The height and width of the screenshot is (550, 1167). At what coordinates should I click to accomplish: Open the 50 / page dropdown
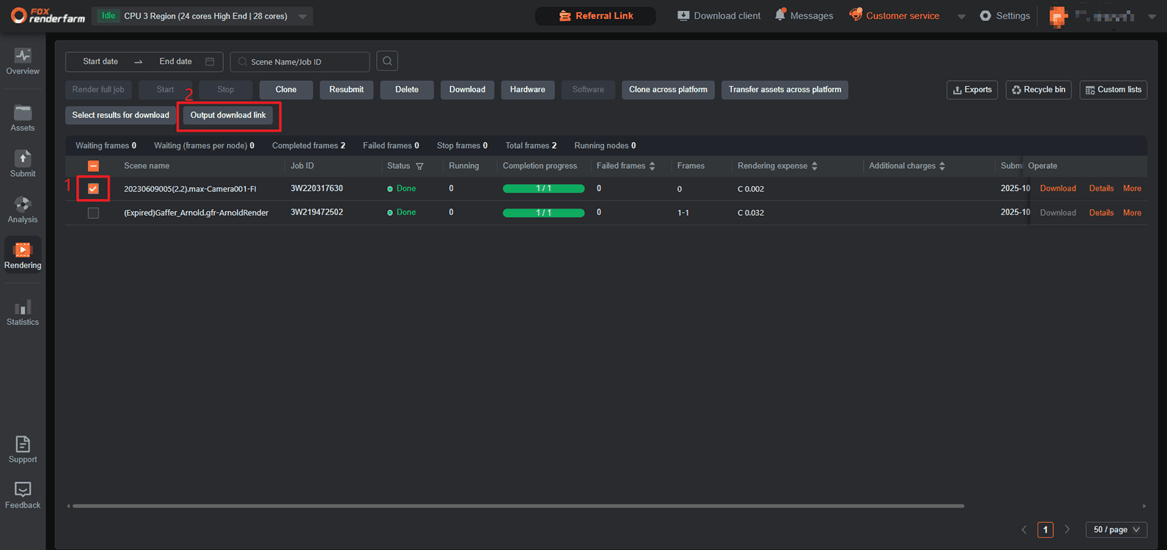(x=1116, y=530)
